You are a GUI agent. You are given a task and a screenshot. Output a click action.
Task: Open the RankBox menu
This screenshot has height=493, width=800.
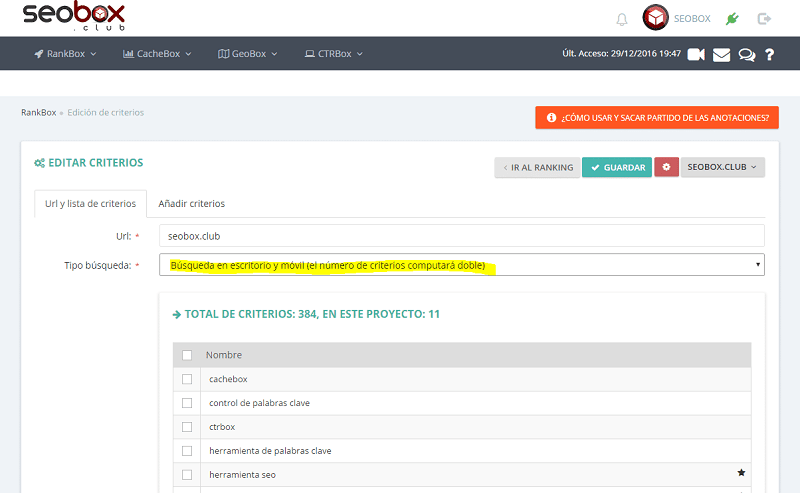(65, 54)
